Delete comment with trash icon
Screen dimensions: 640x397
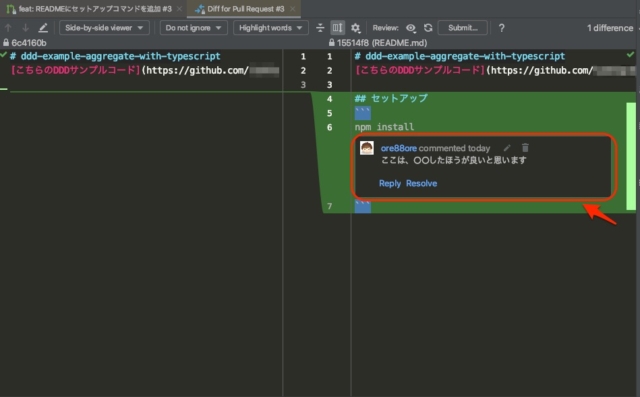525,148
